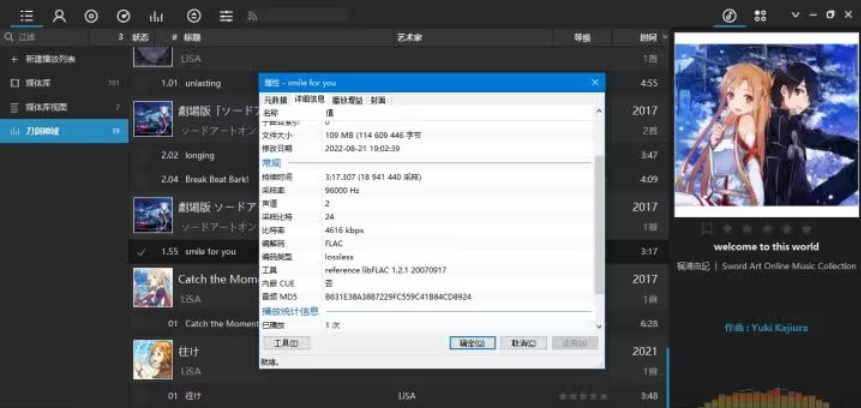Viewport: 861px width, 408px height.
Task: Select the 2022-08-21 19:02:39 modified date
Action: coord(362,148)
